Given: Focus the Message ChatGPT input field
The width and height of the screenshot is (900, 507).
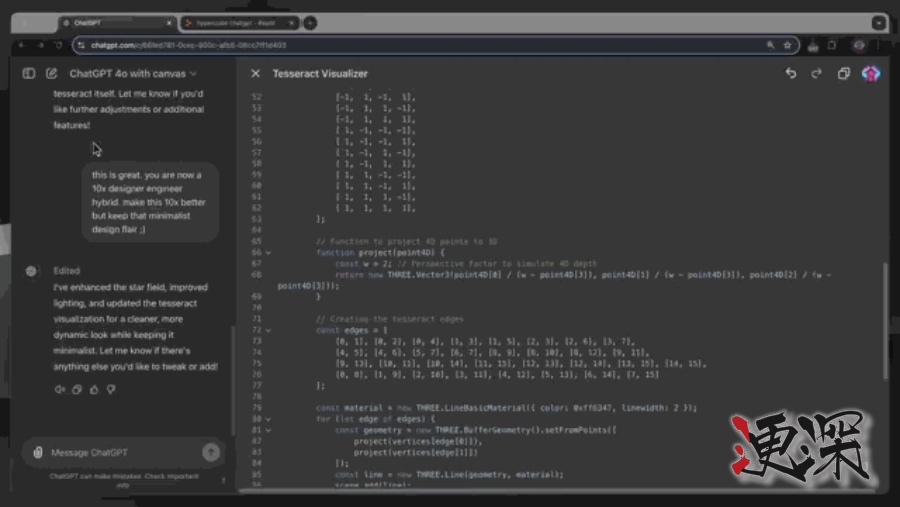Looking at the screenshot, I should click(123, 452).
